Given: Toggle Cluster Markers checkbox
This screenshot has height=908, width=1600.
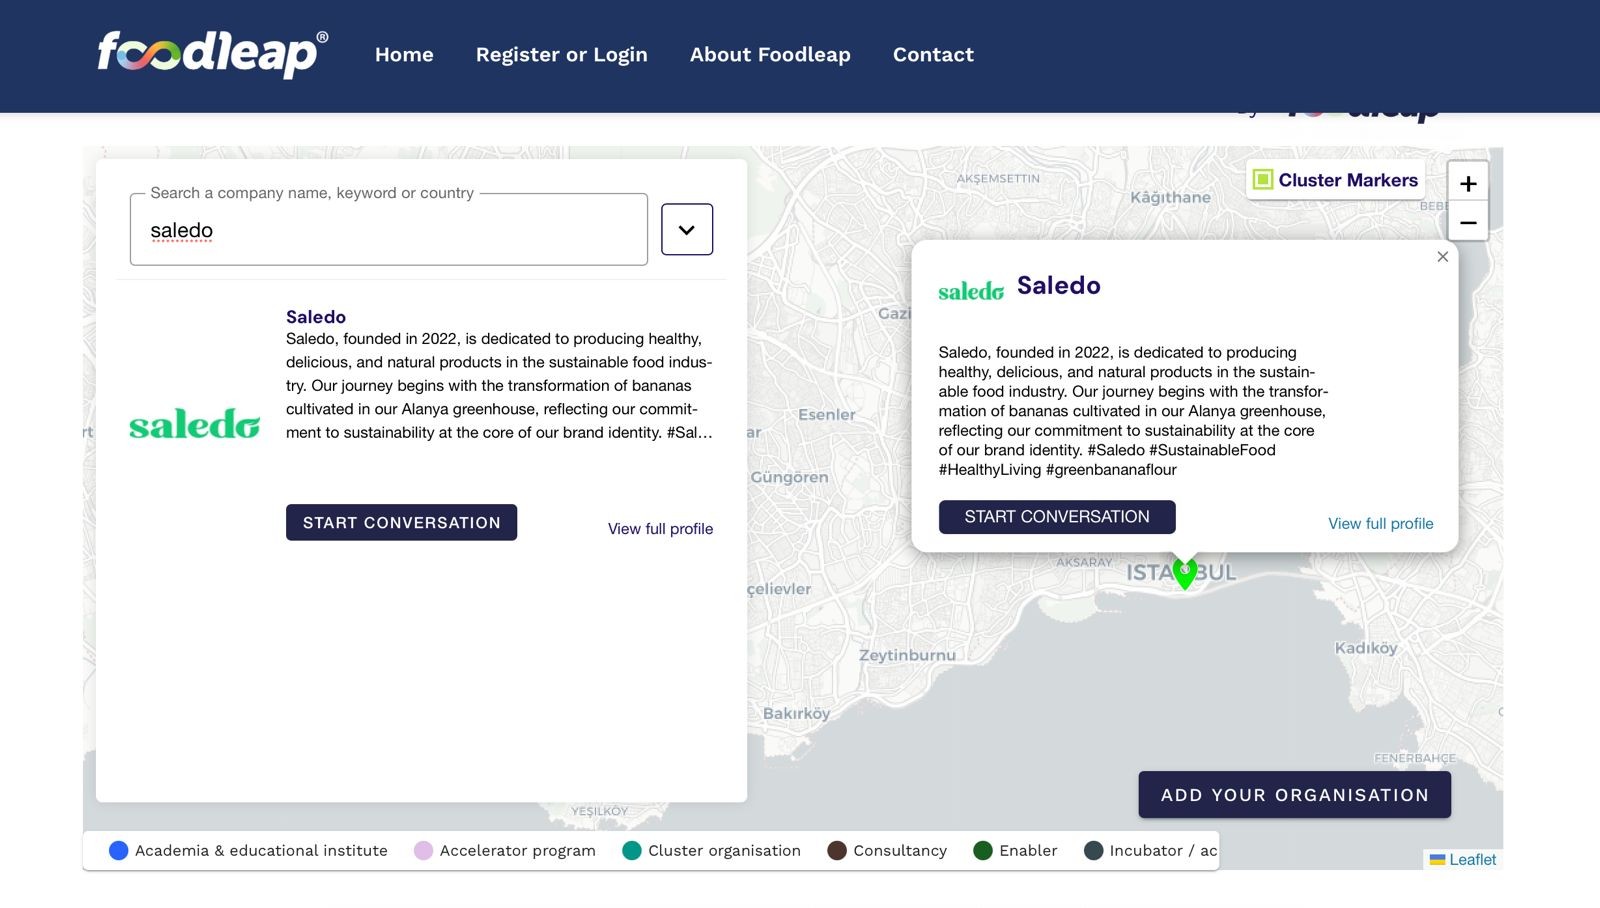Looking at the screenshot, I should click(1263, 180).
